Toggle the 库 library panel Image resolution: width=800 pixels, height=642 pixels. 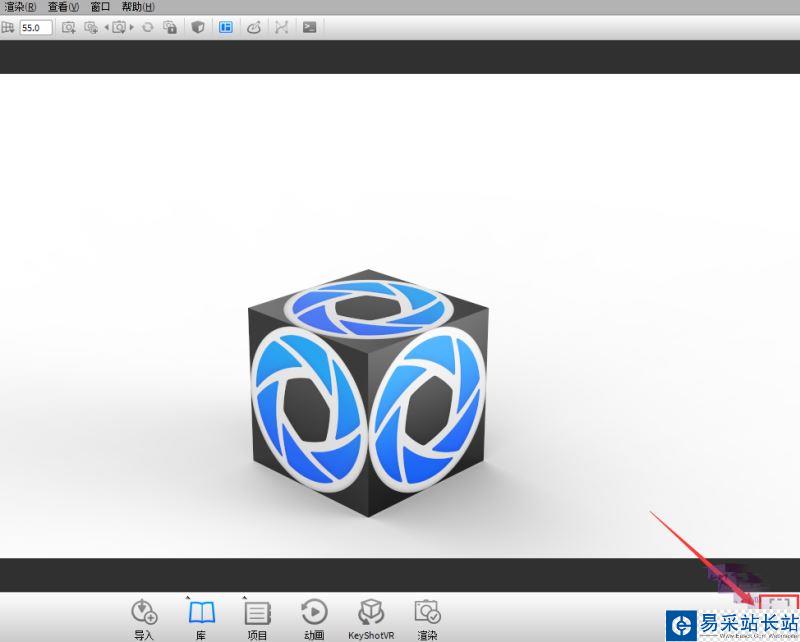click(202, 619)
